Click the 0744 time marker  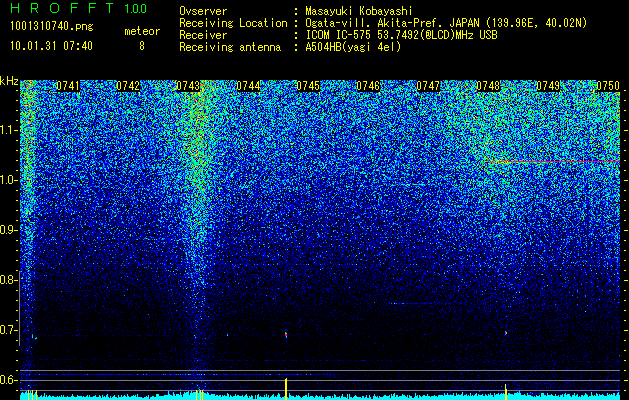tap(248, 86)
